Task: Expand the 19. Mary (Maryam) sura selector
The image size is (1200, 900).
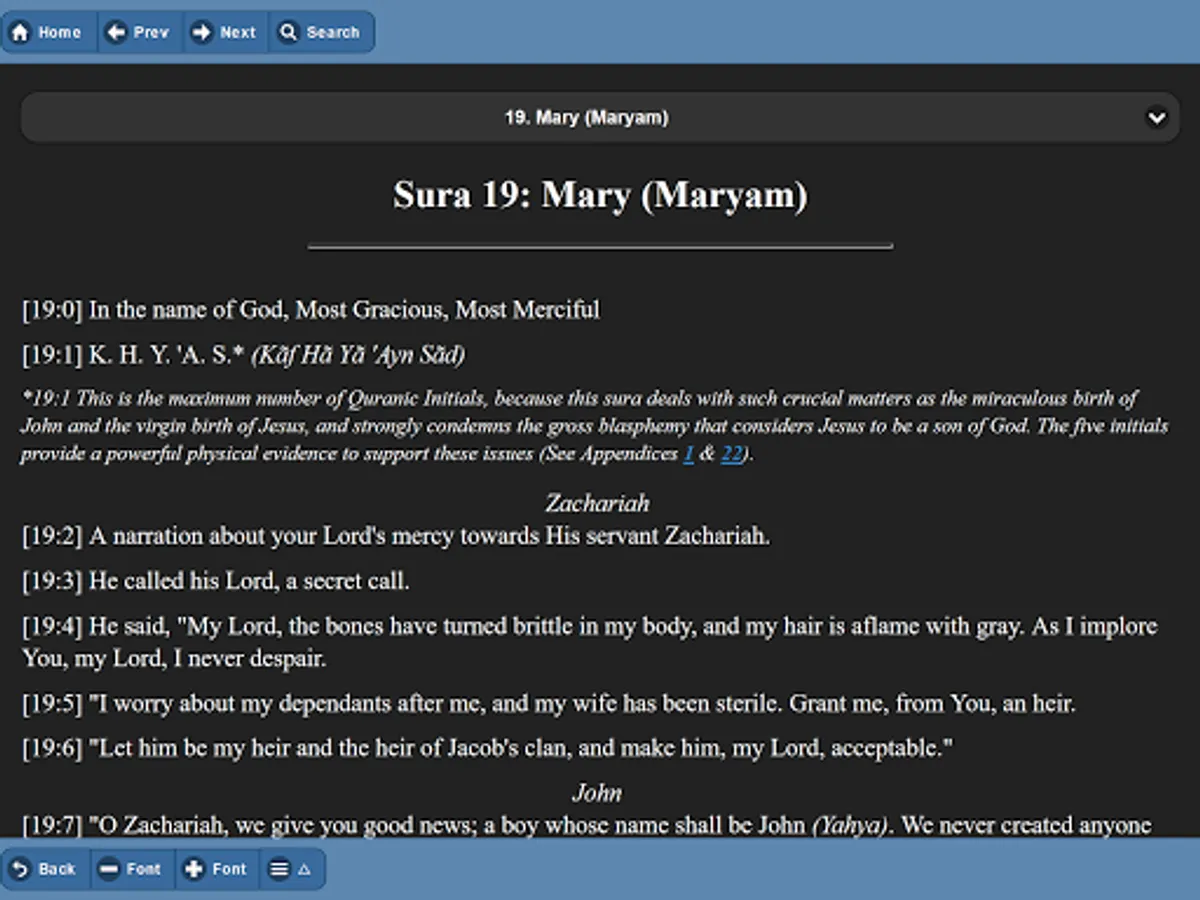Action: [x=600, y=117]
